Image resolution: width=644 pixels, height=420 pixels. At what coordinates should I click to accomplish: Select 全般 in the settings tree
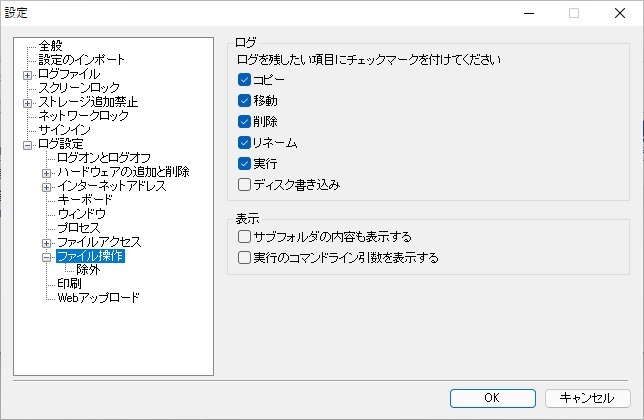click(x=51, y=46)
